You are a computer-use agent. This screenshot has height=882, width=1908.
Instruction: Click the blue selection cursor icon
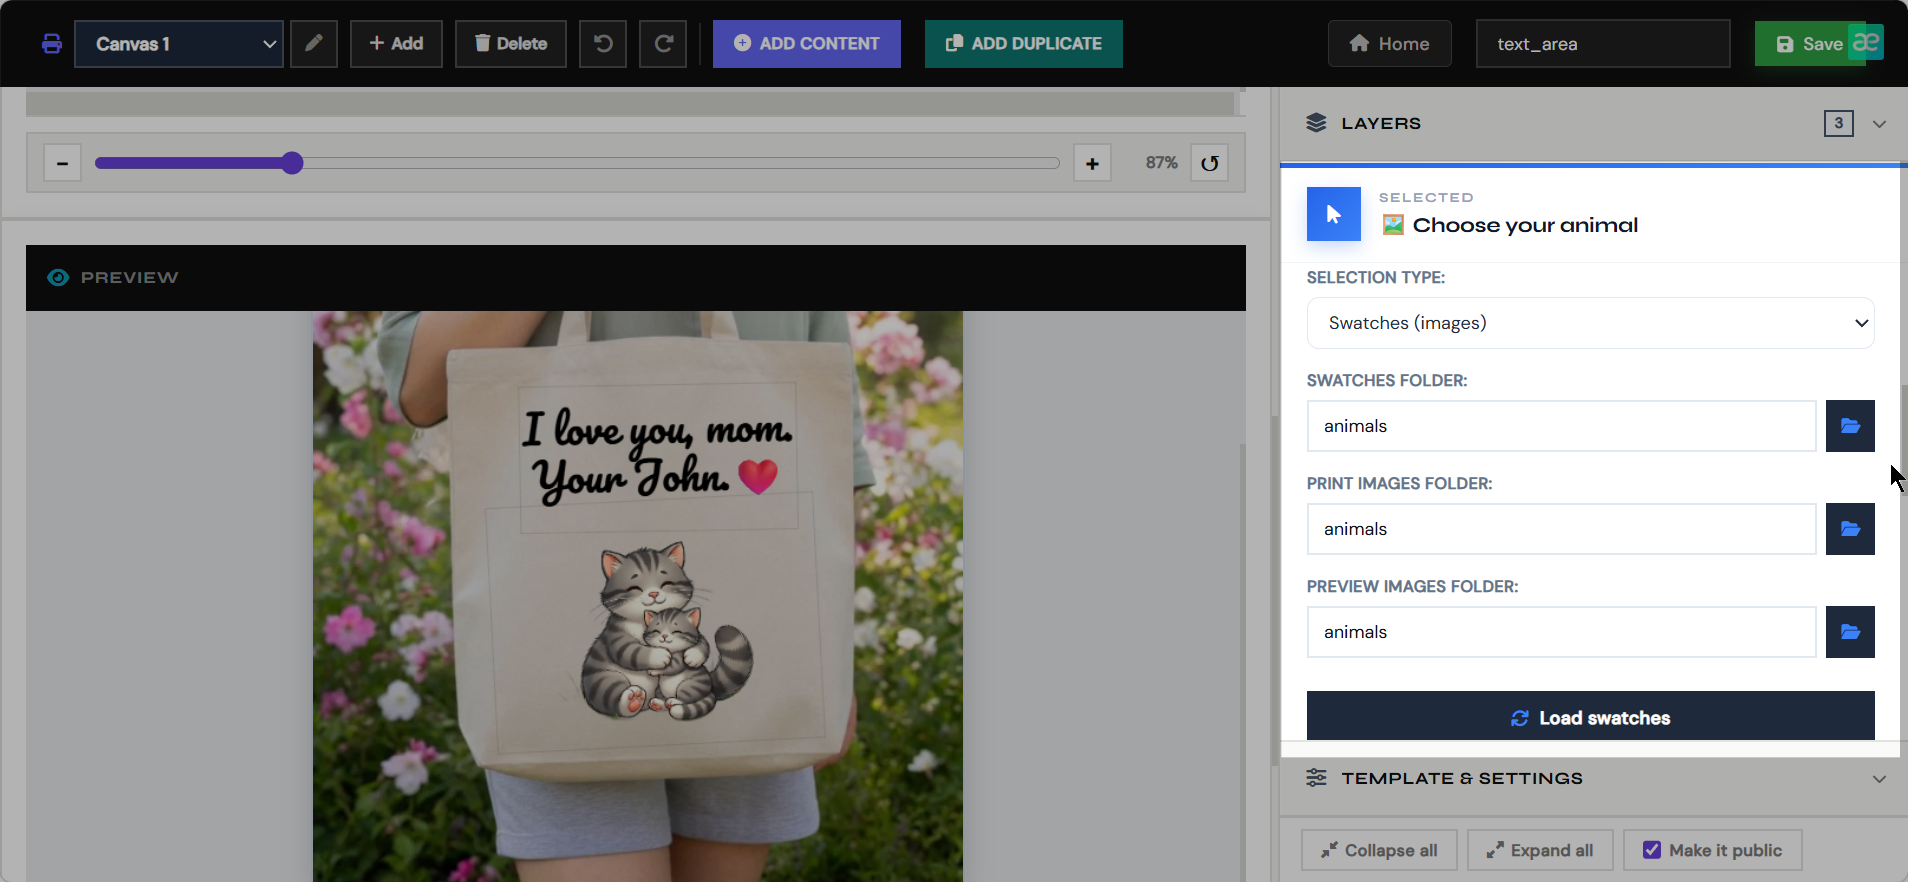click(1334, 214)
